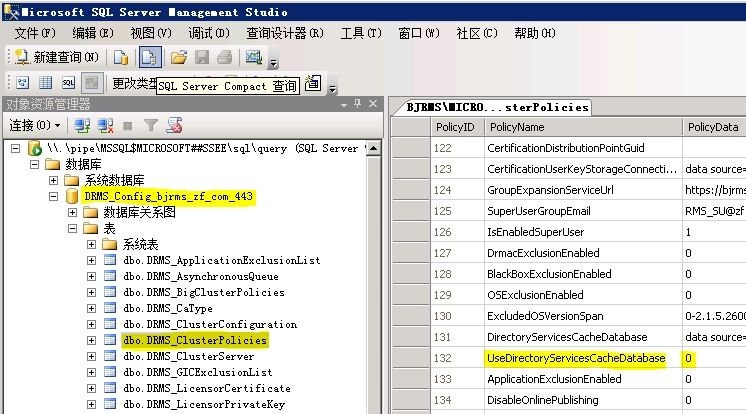This screenshot has width=746, height=414.
Task: Click the highlighted SQL Server Compact query icon
Action: (x=150, y=58)
